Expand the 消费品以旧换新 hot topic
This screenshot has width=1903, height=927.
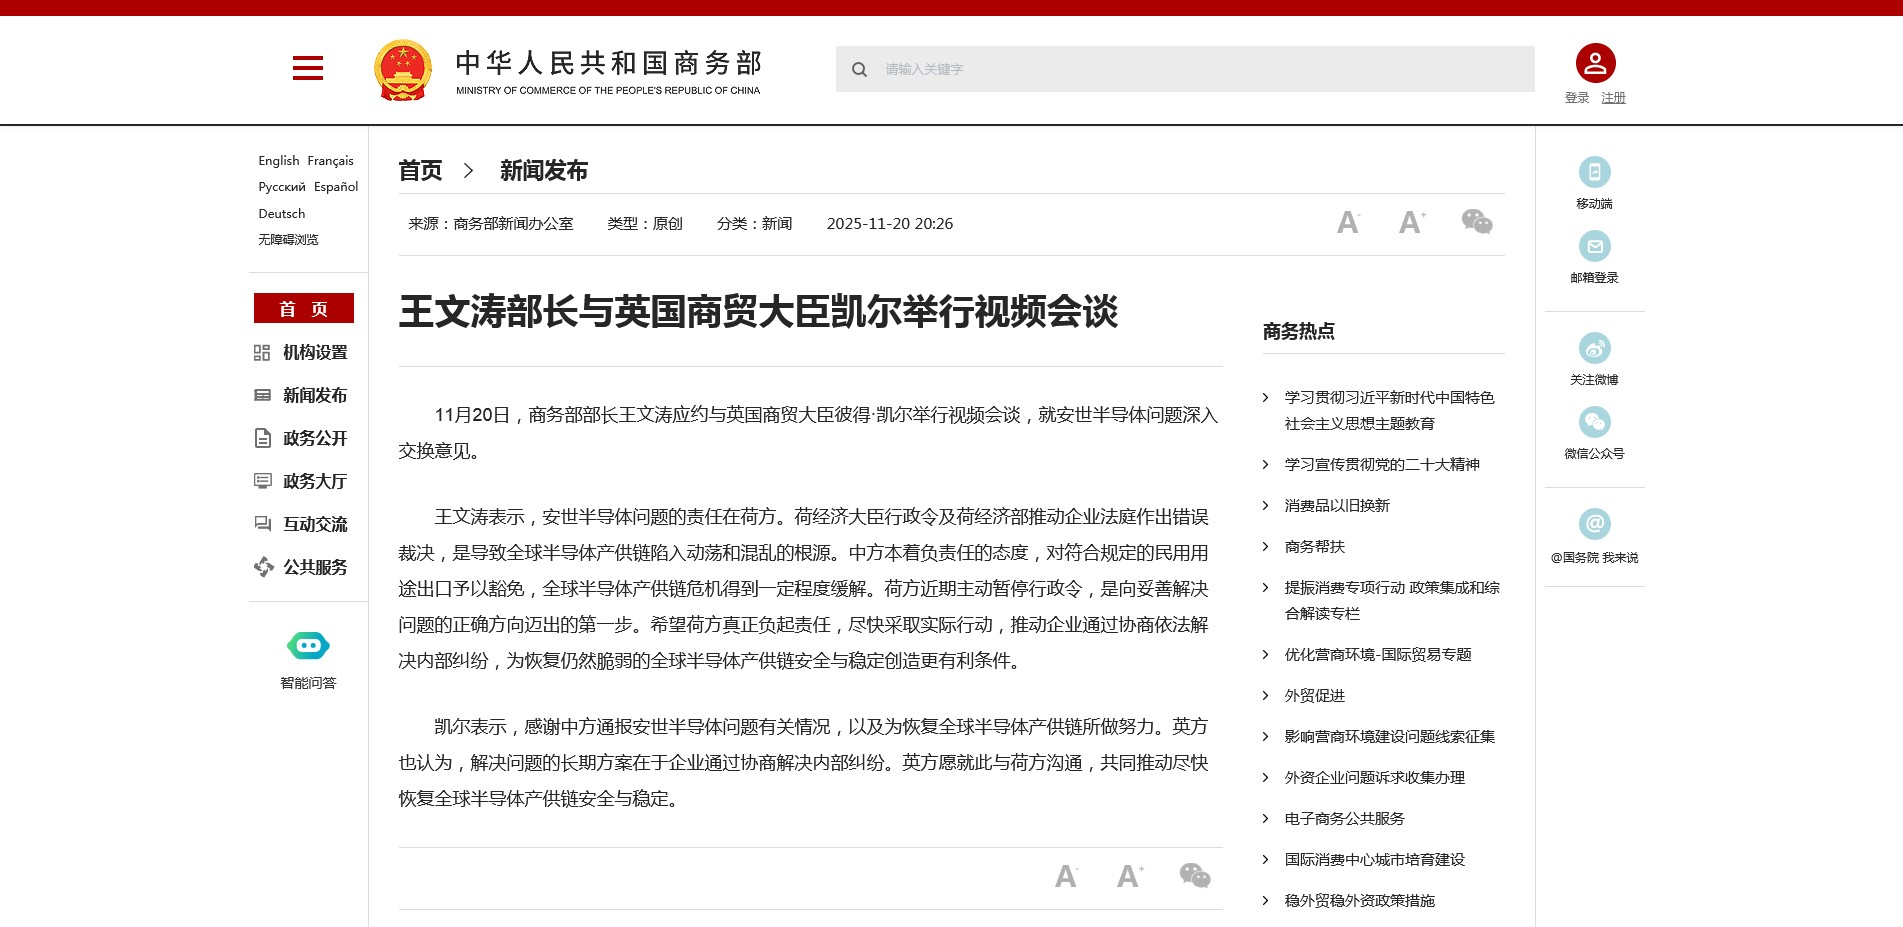1336,506
